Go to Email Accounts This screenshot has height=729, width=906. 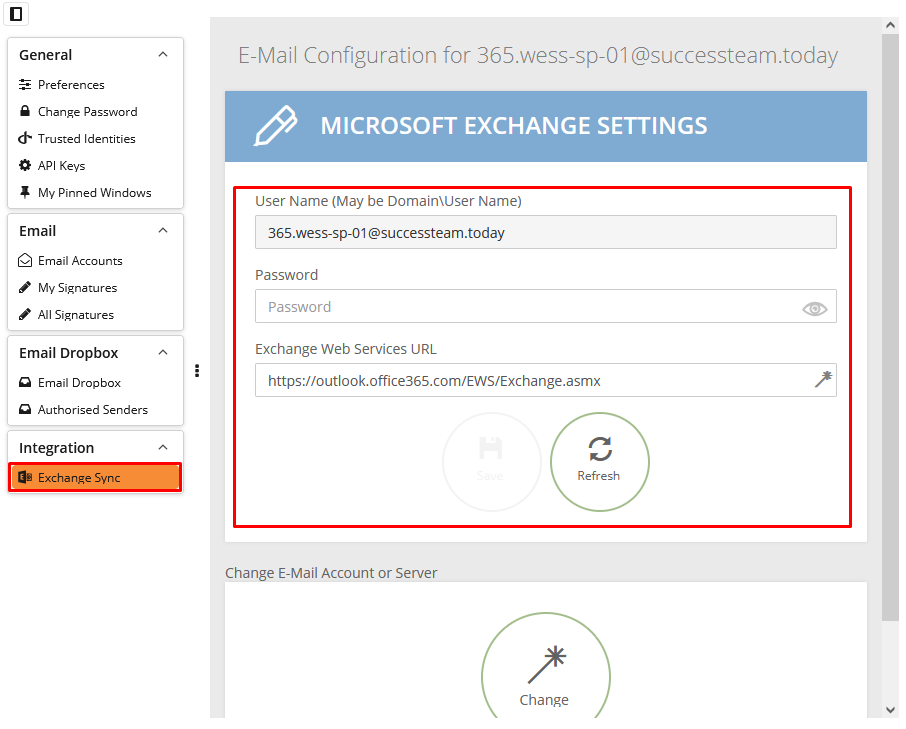tap(80, 261)
